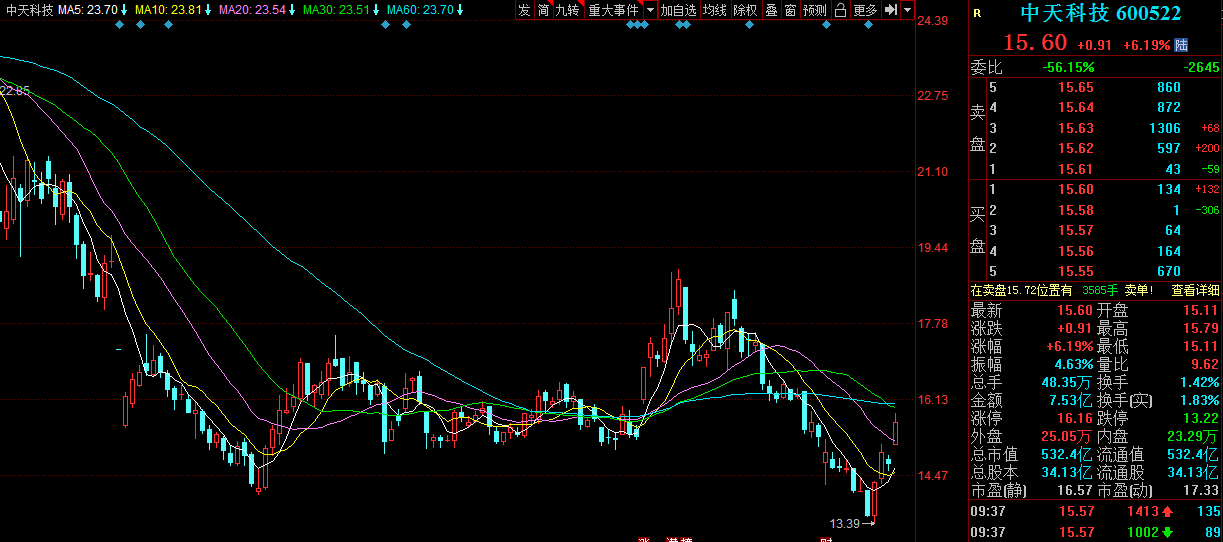
Task: Click the 22.85 price label on chart
Action: [x=15, y=91]
